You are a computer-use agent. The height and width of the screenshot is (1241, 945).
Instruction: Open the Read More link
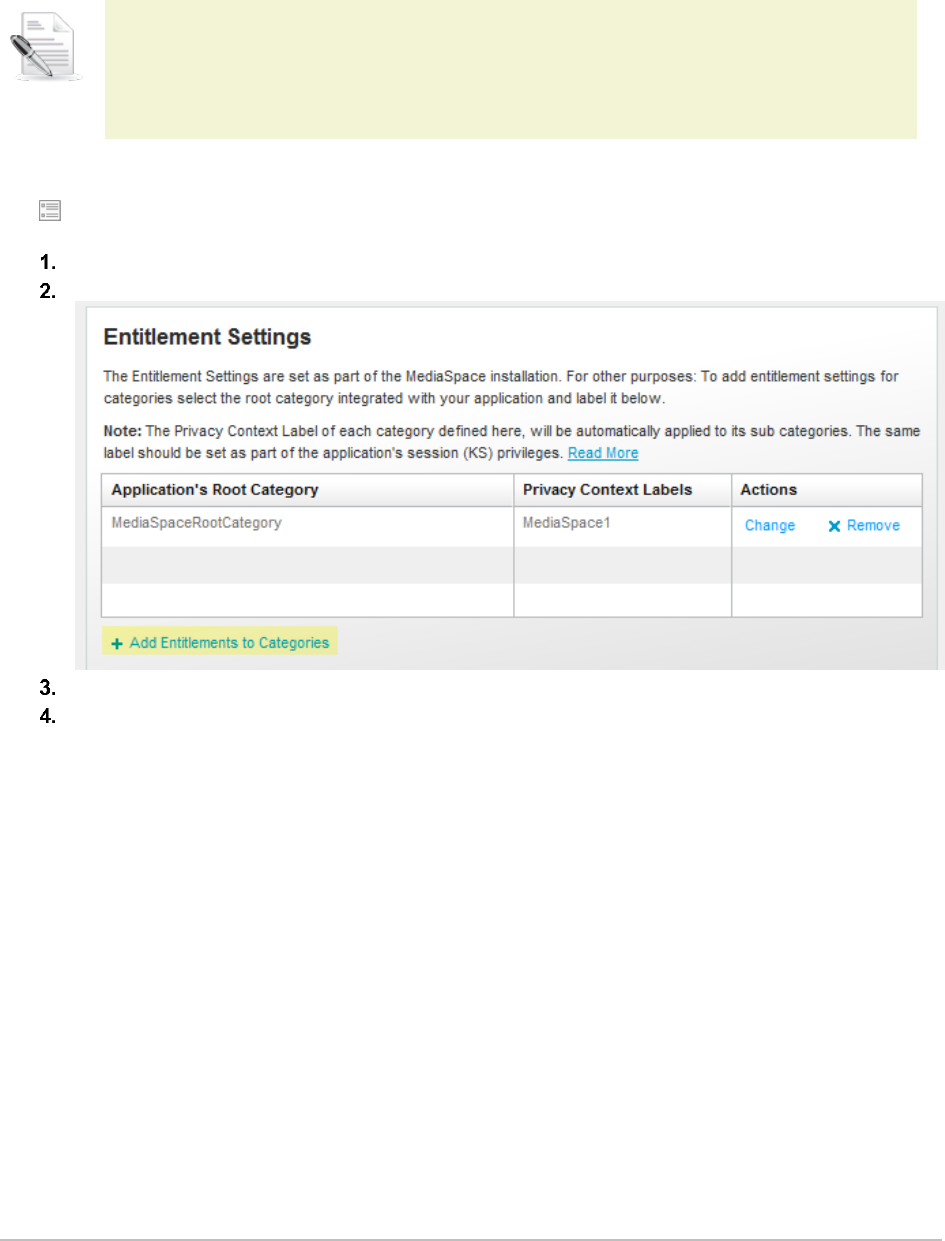(603, 453)
